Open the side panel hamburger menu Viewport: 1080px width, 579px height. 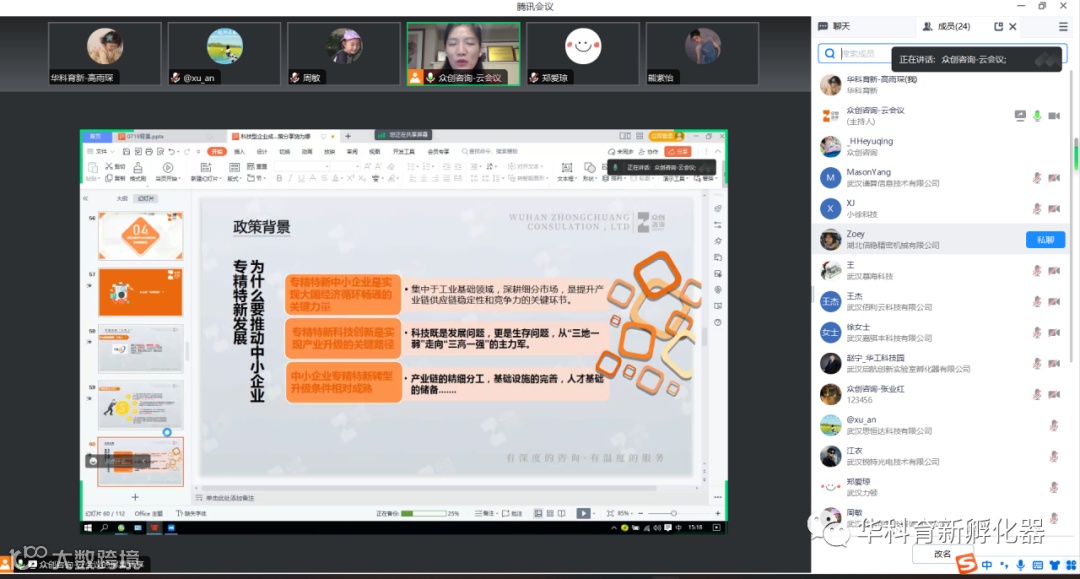(x=1063, y=26)
